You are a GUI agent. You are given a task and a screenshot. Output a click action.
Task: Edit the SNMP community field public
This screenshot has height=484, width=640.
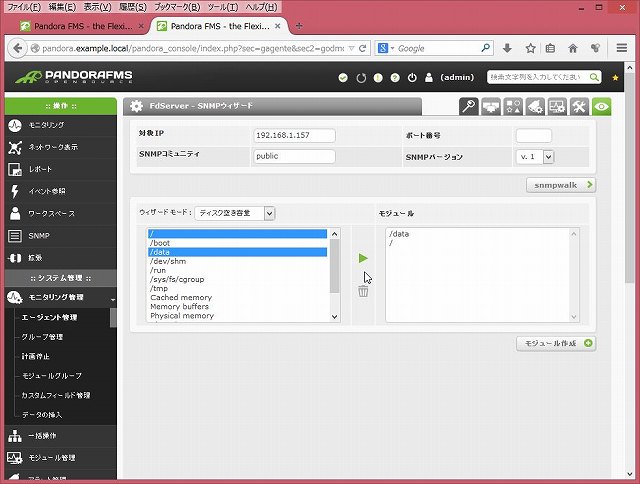point(294,156)
